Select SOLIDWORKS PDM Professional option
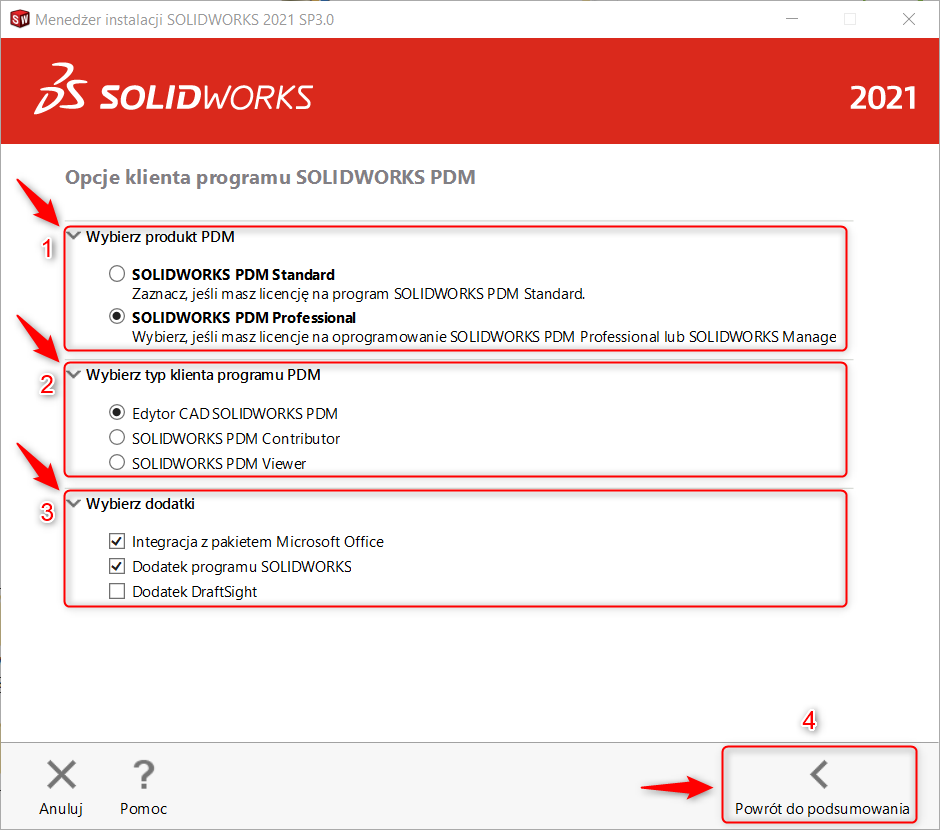The width and height of the screenshot is (940, 830). click(x=117, y=317)
